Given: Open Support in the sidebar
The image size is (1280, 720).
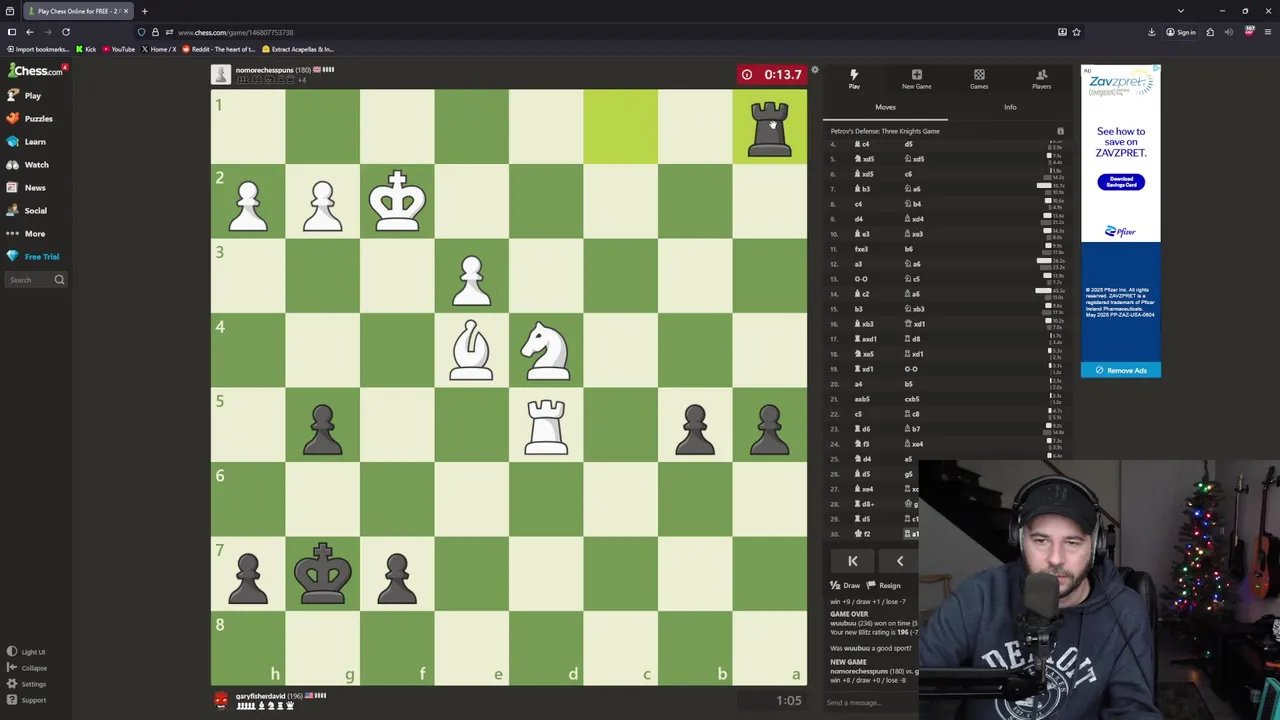Looking at the screenshot, I should tap(27, 700).
